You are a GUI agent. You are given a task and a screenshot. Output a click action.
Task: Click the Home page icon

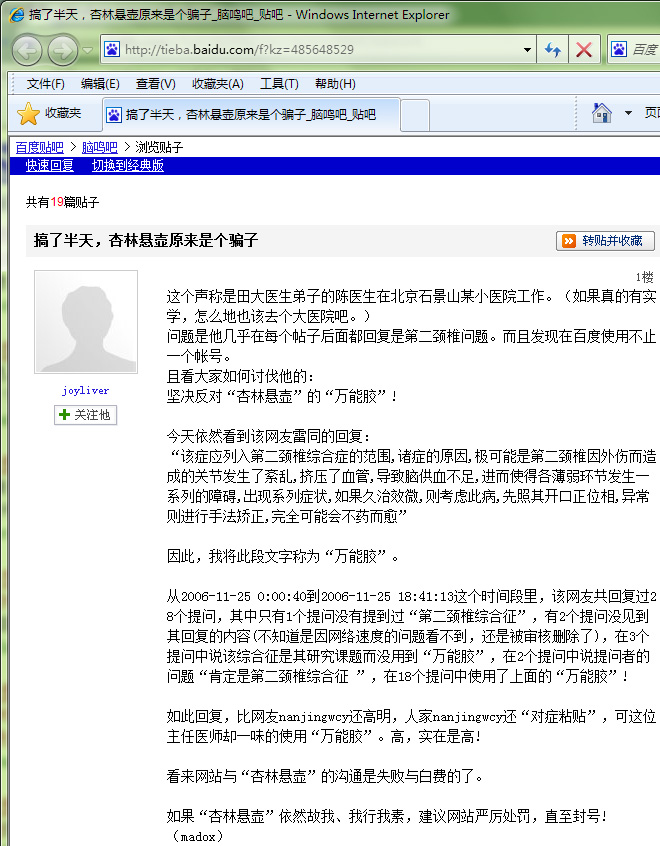tap(602, 113)
